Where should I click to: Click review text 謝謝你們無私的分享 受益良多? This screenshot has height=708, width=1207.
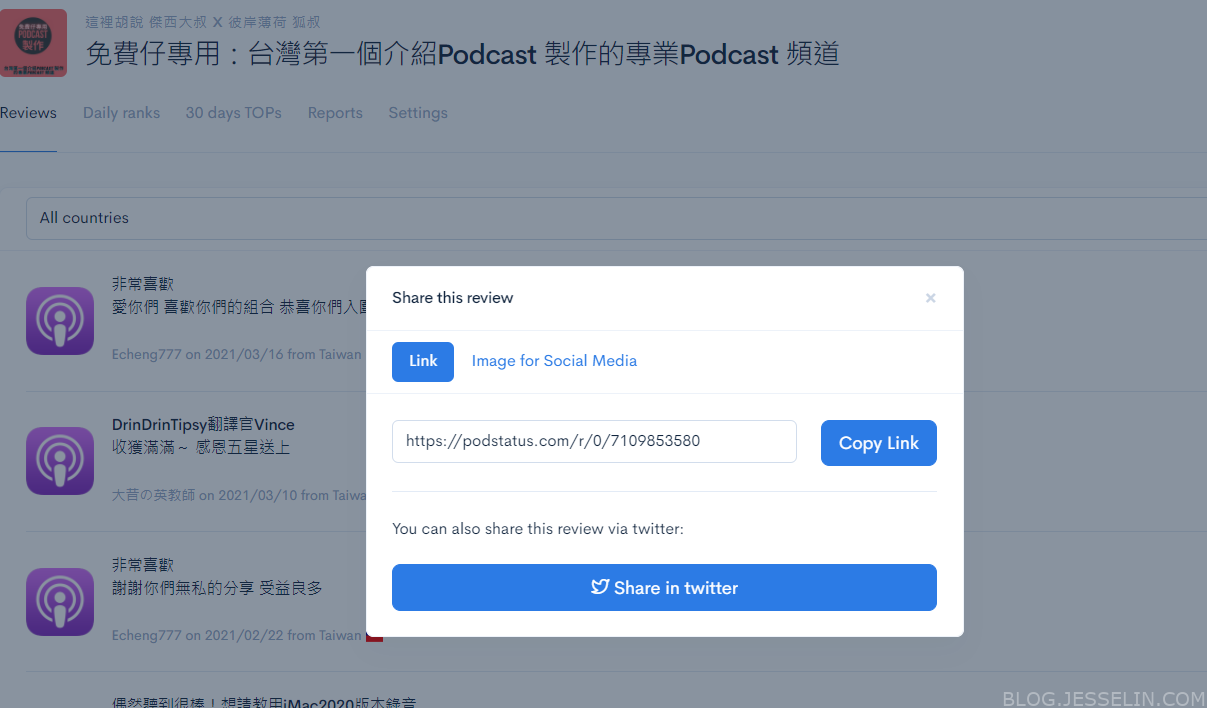(x=217, y=589)
